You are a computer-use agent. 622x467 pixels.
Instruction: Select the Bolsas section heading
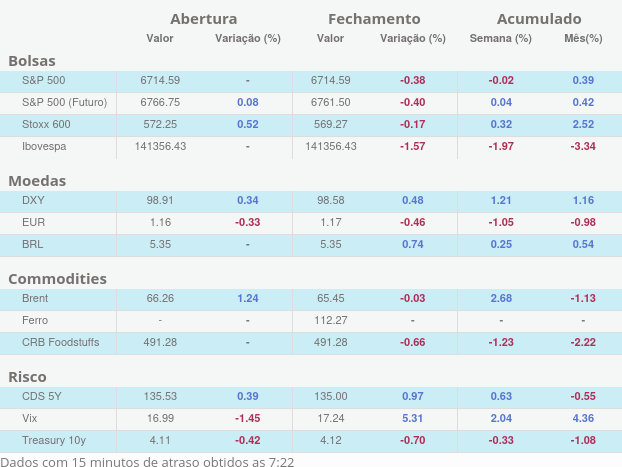point(32,61)
